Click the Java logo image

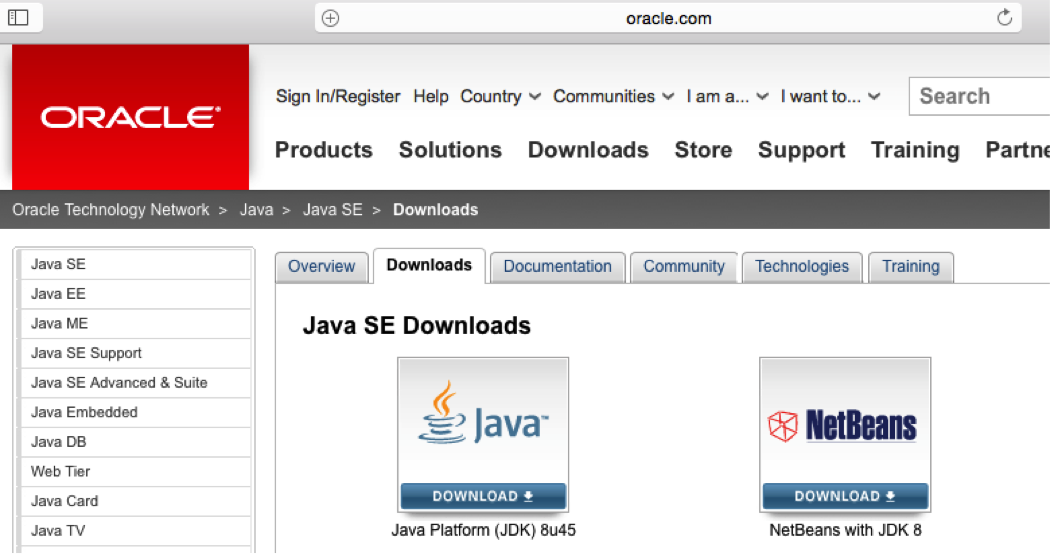(483, 422)
